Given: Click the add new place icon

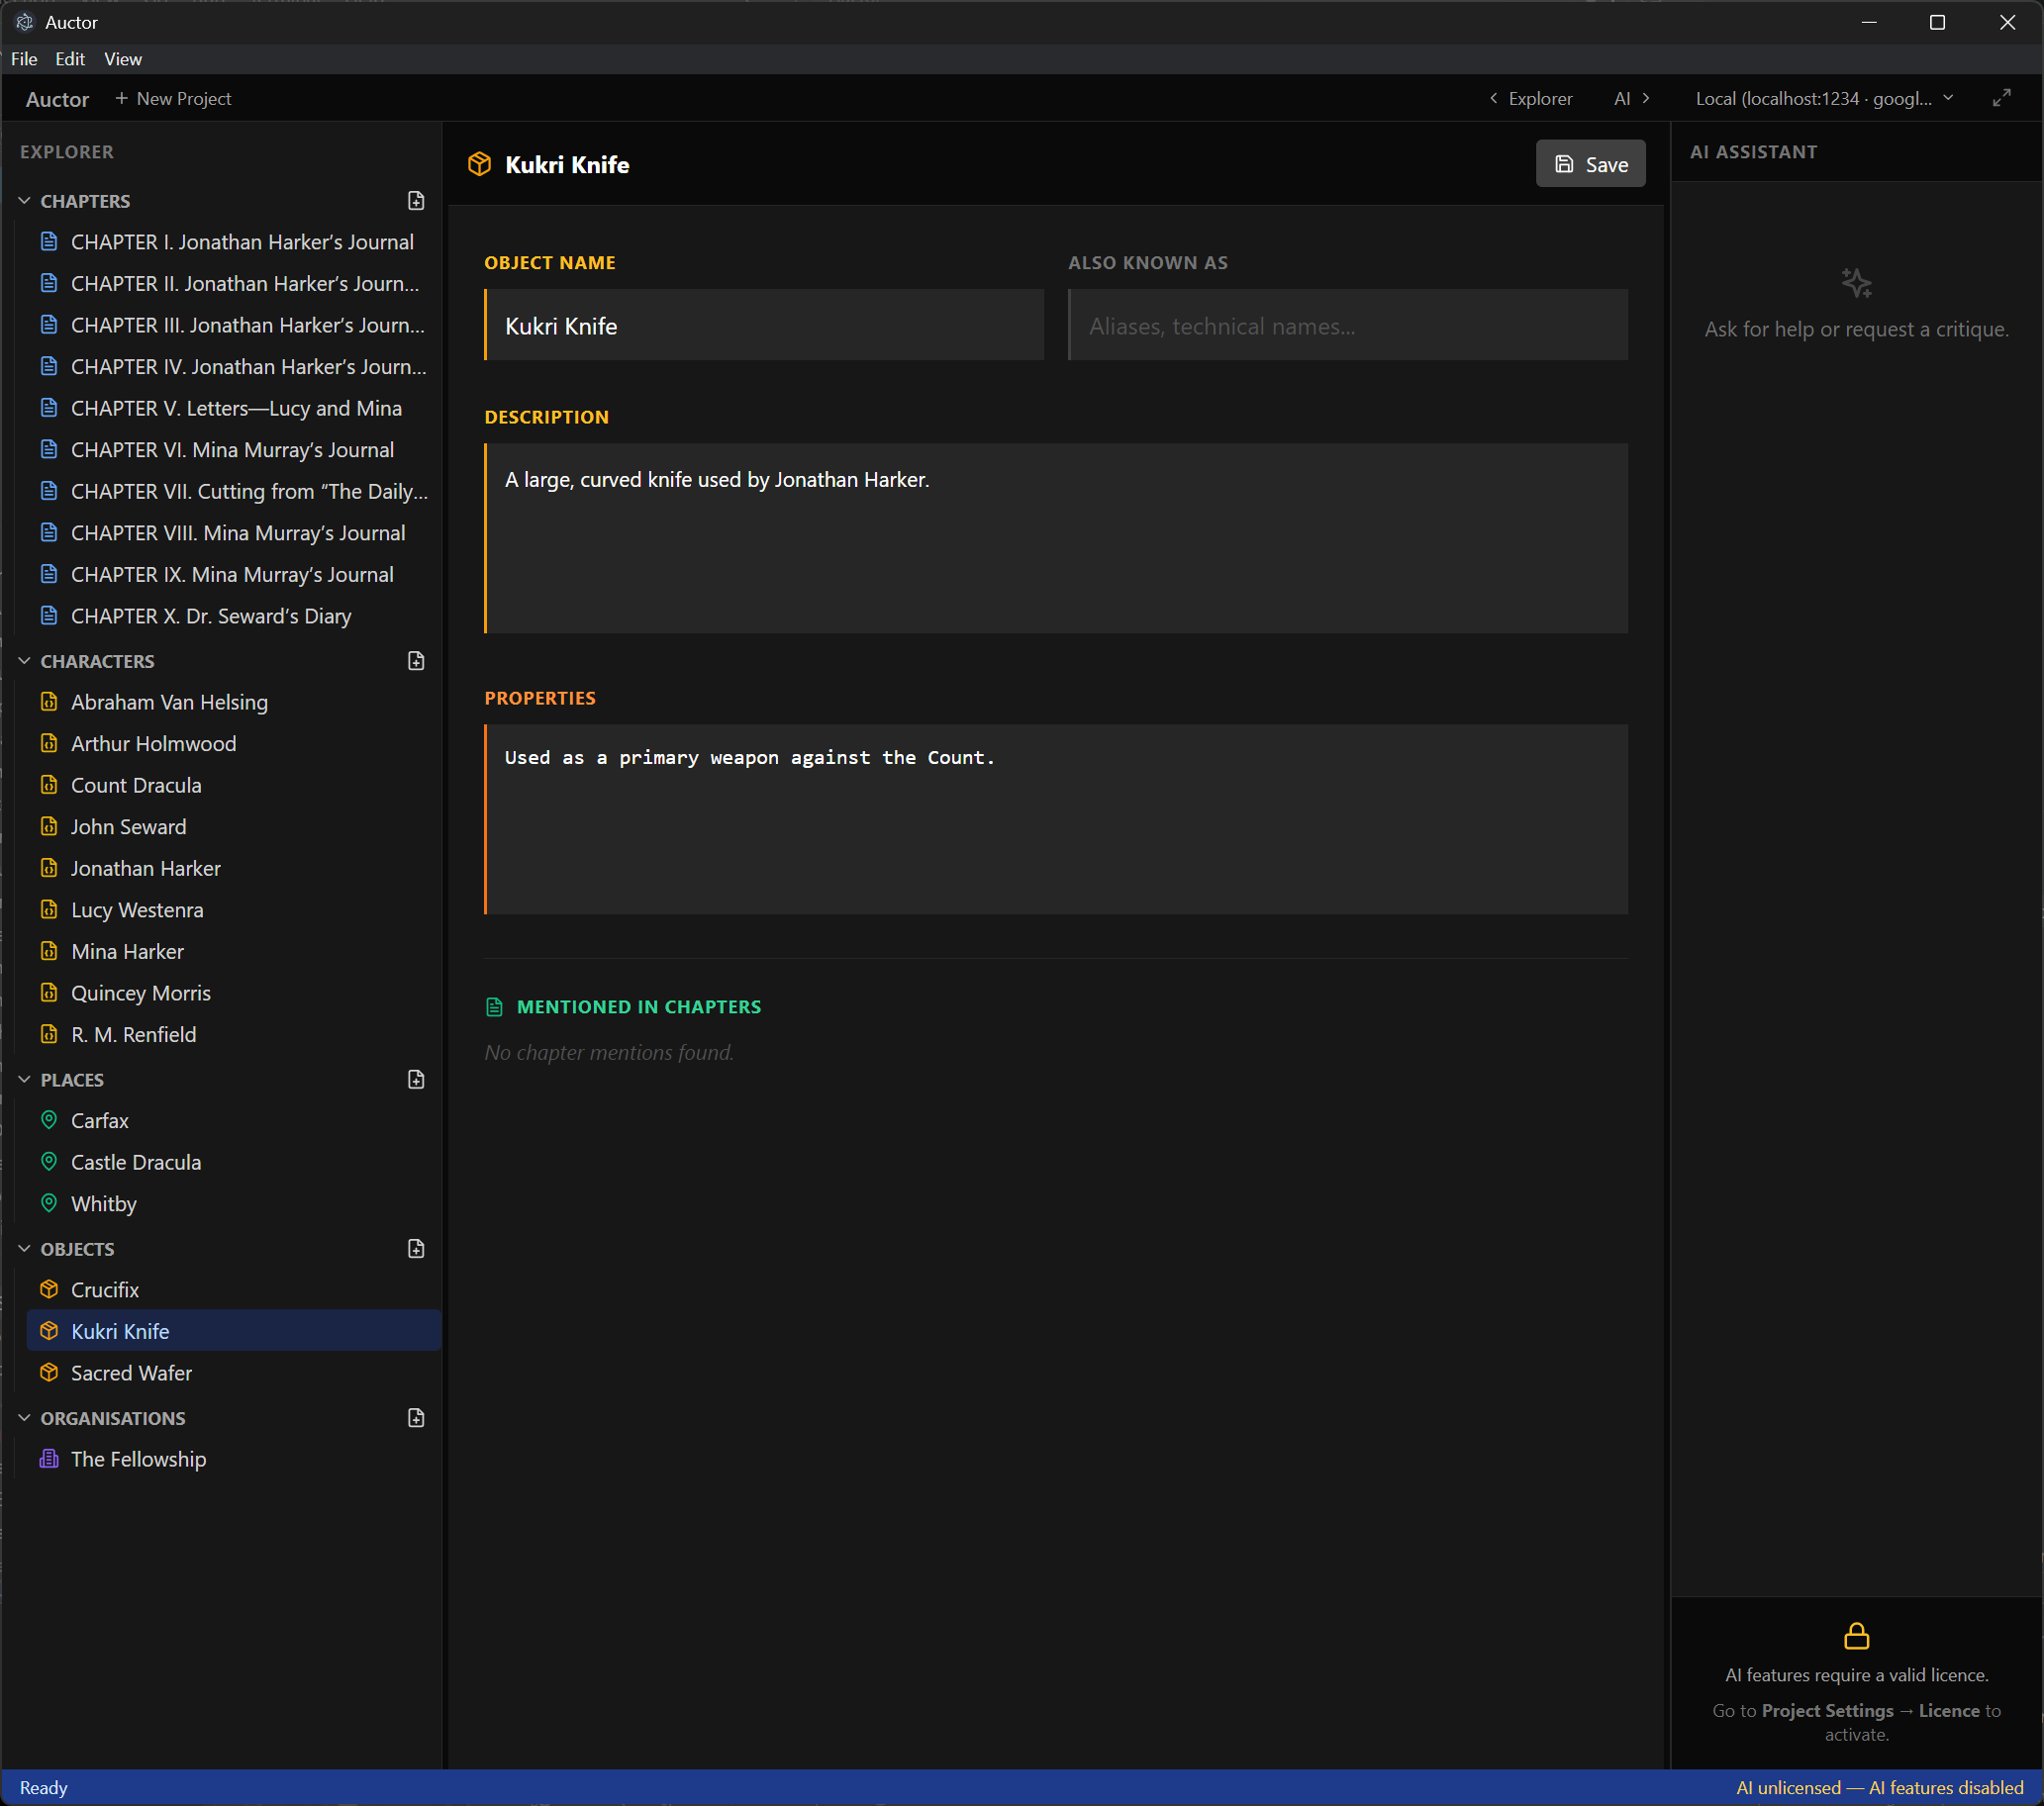Looking at the screenshot, I should point(416,1080).
